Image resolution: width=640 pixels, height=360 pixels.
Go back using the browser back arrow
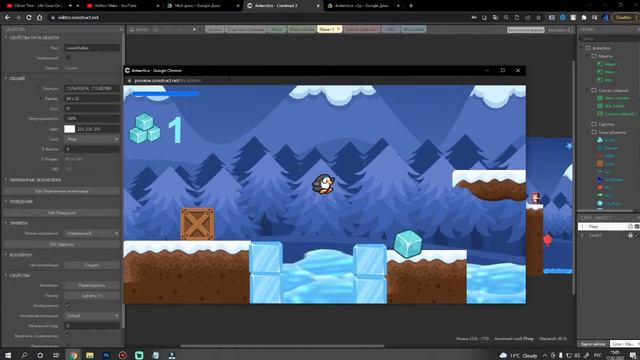click(7, 18)
